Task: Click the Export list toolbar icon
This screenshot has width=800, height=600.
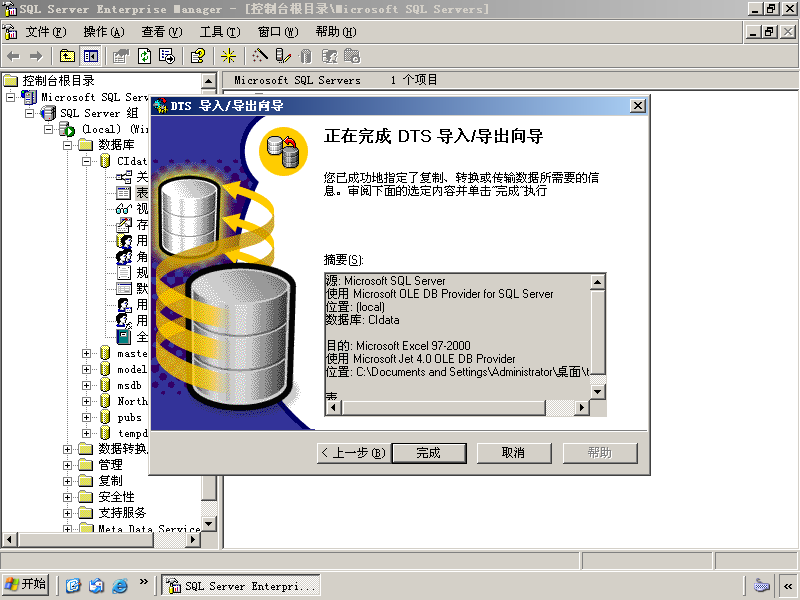Action: [x=167, y=56]
